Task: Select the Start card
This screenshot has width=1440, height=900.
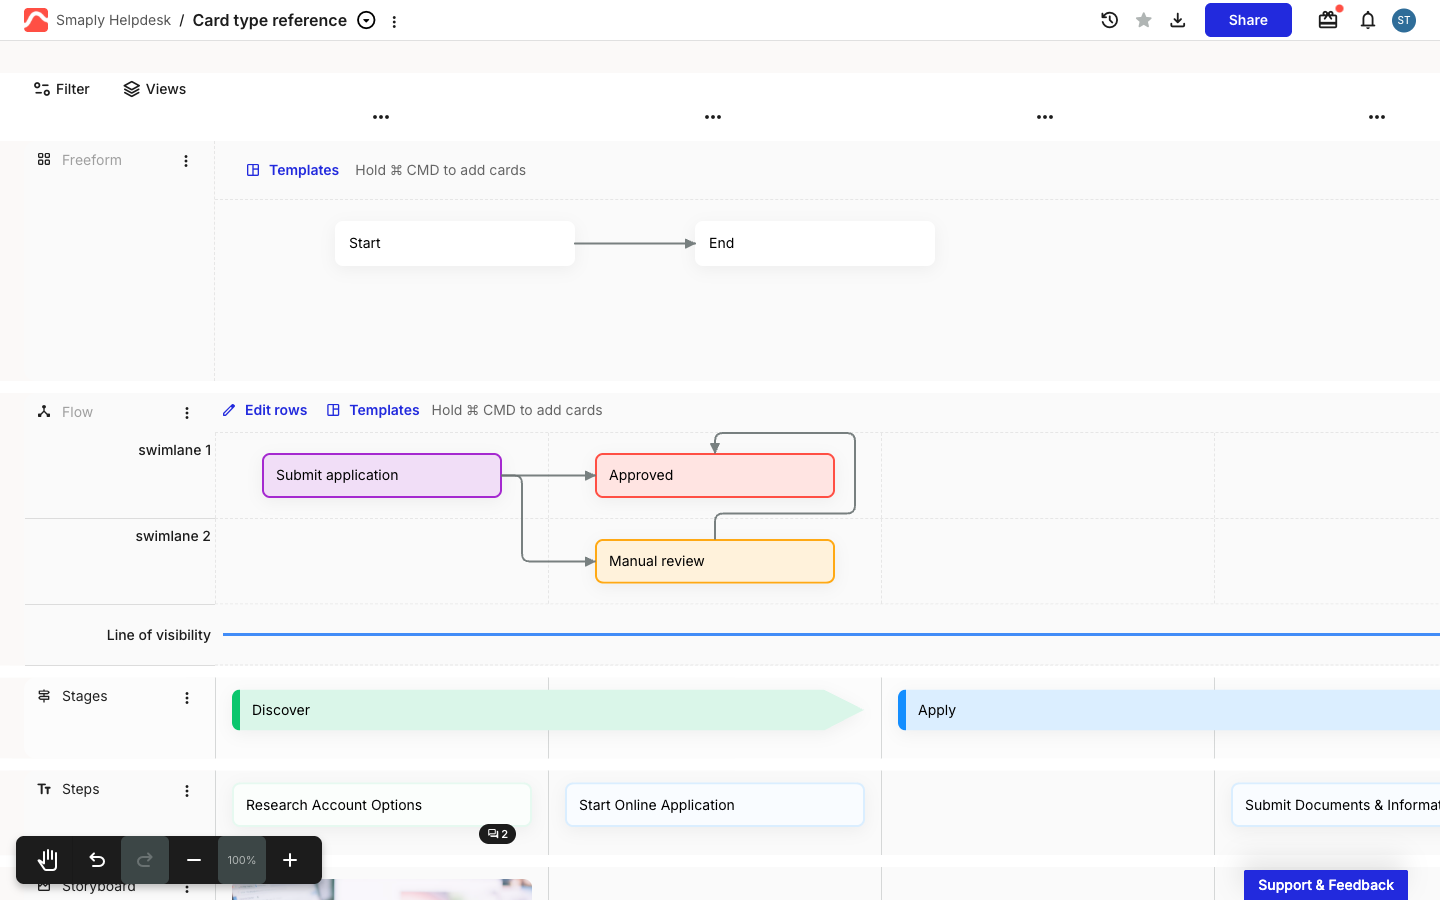Action: click(455, 243)
